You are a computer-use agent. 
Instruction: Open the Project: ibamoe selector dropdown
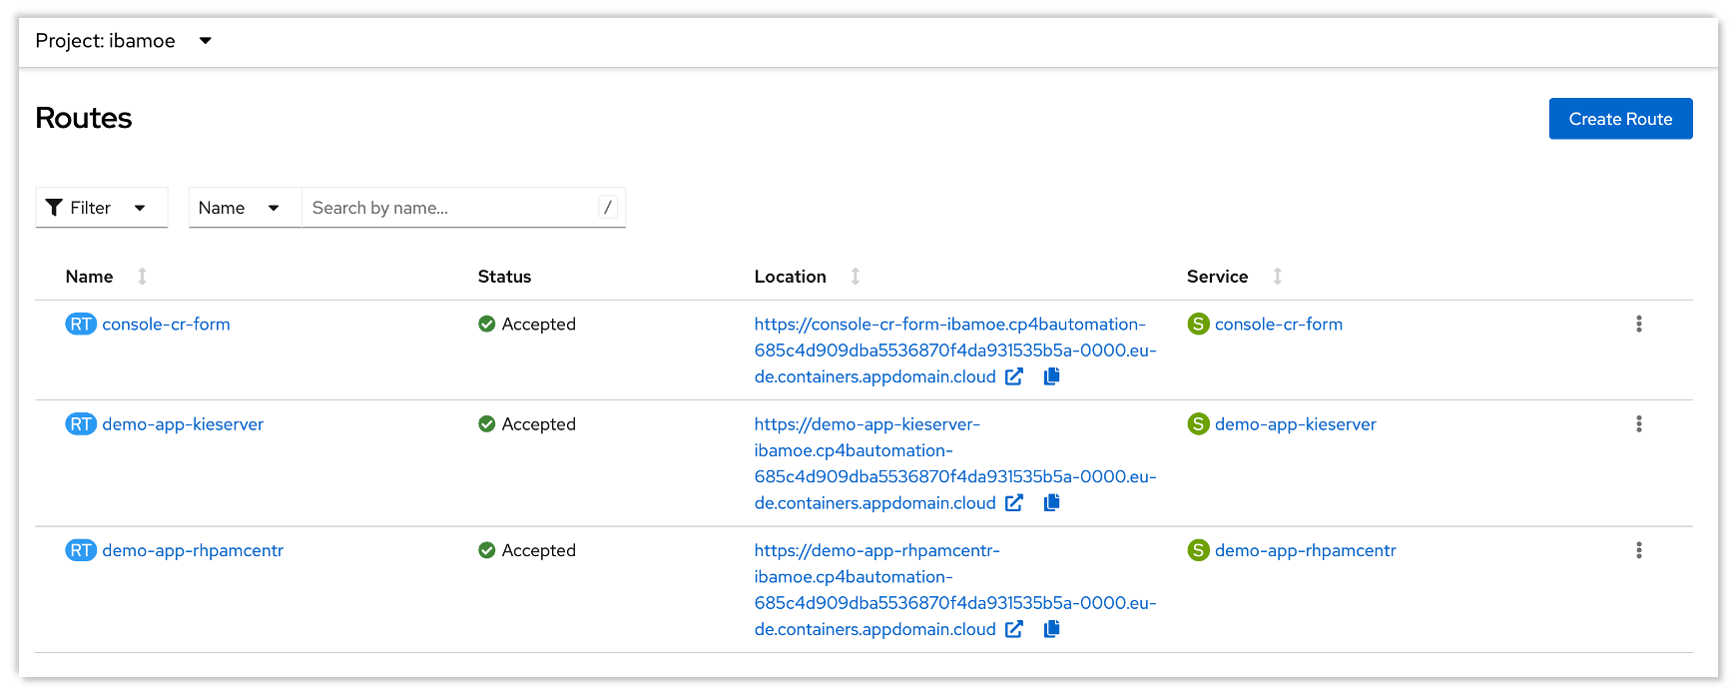pyautogui.click(x=124, y=41)
